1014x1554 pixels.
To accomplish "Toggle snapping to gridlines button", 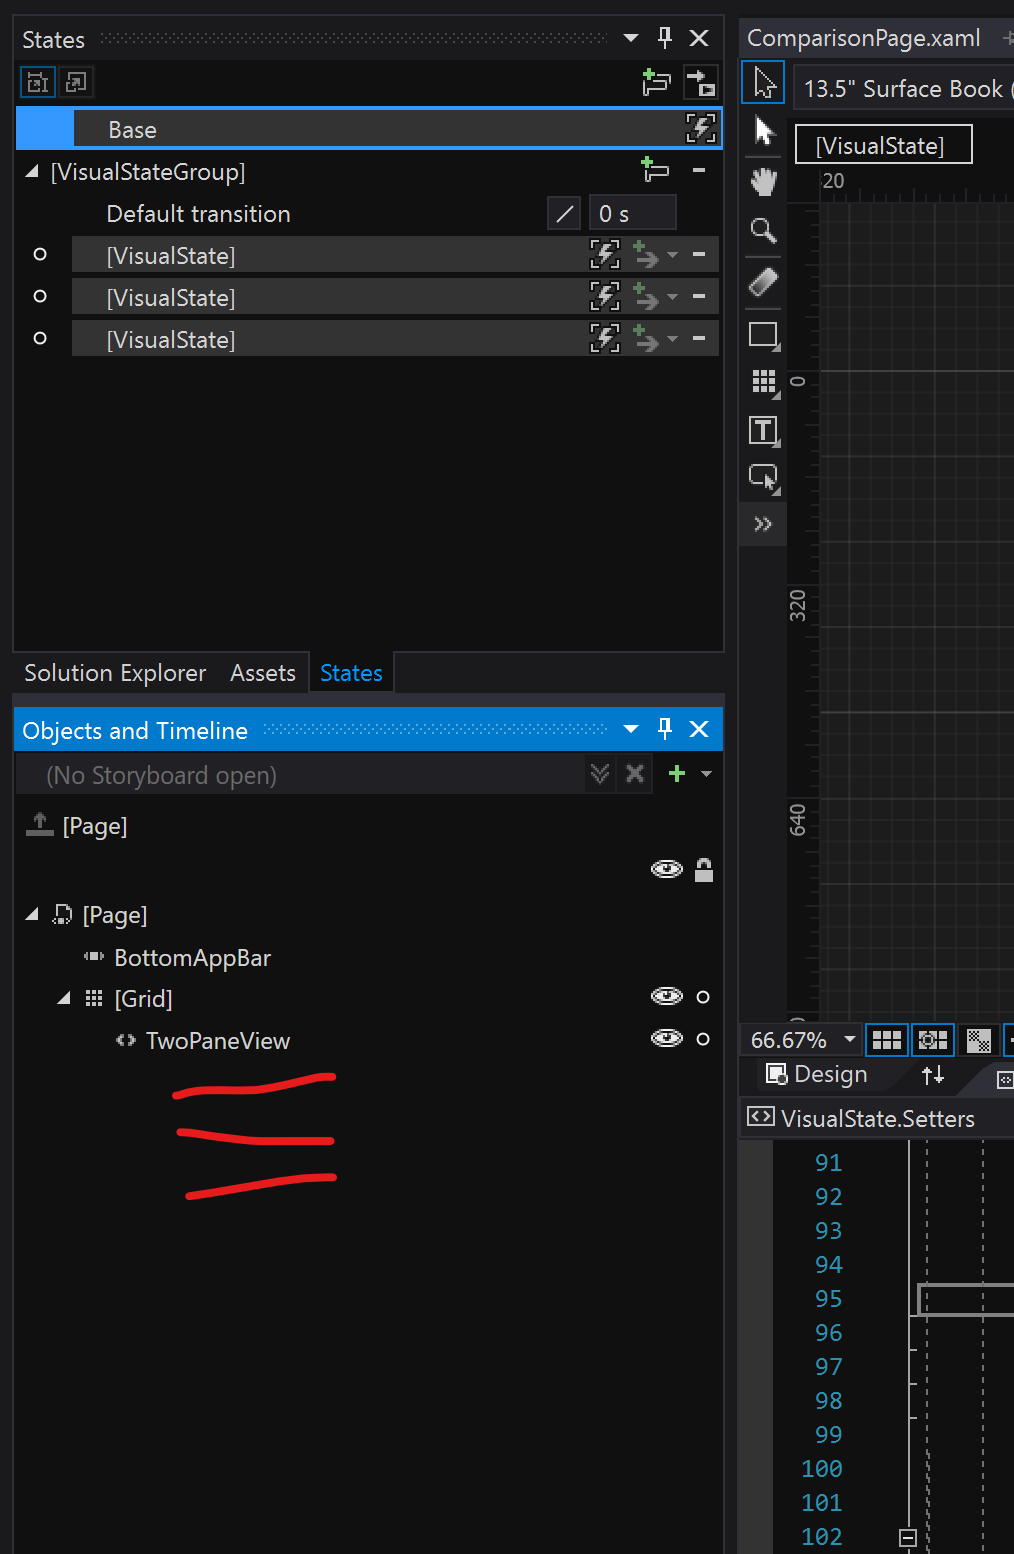I will point(933,1040).
